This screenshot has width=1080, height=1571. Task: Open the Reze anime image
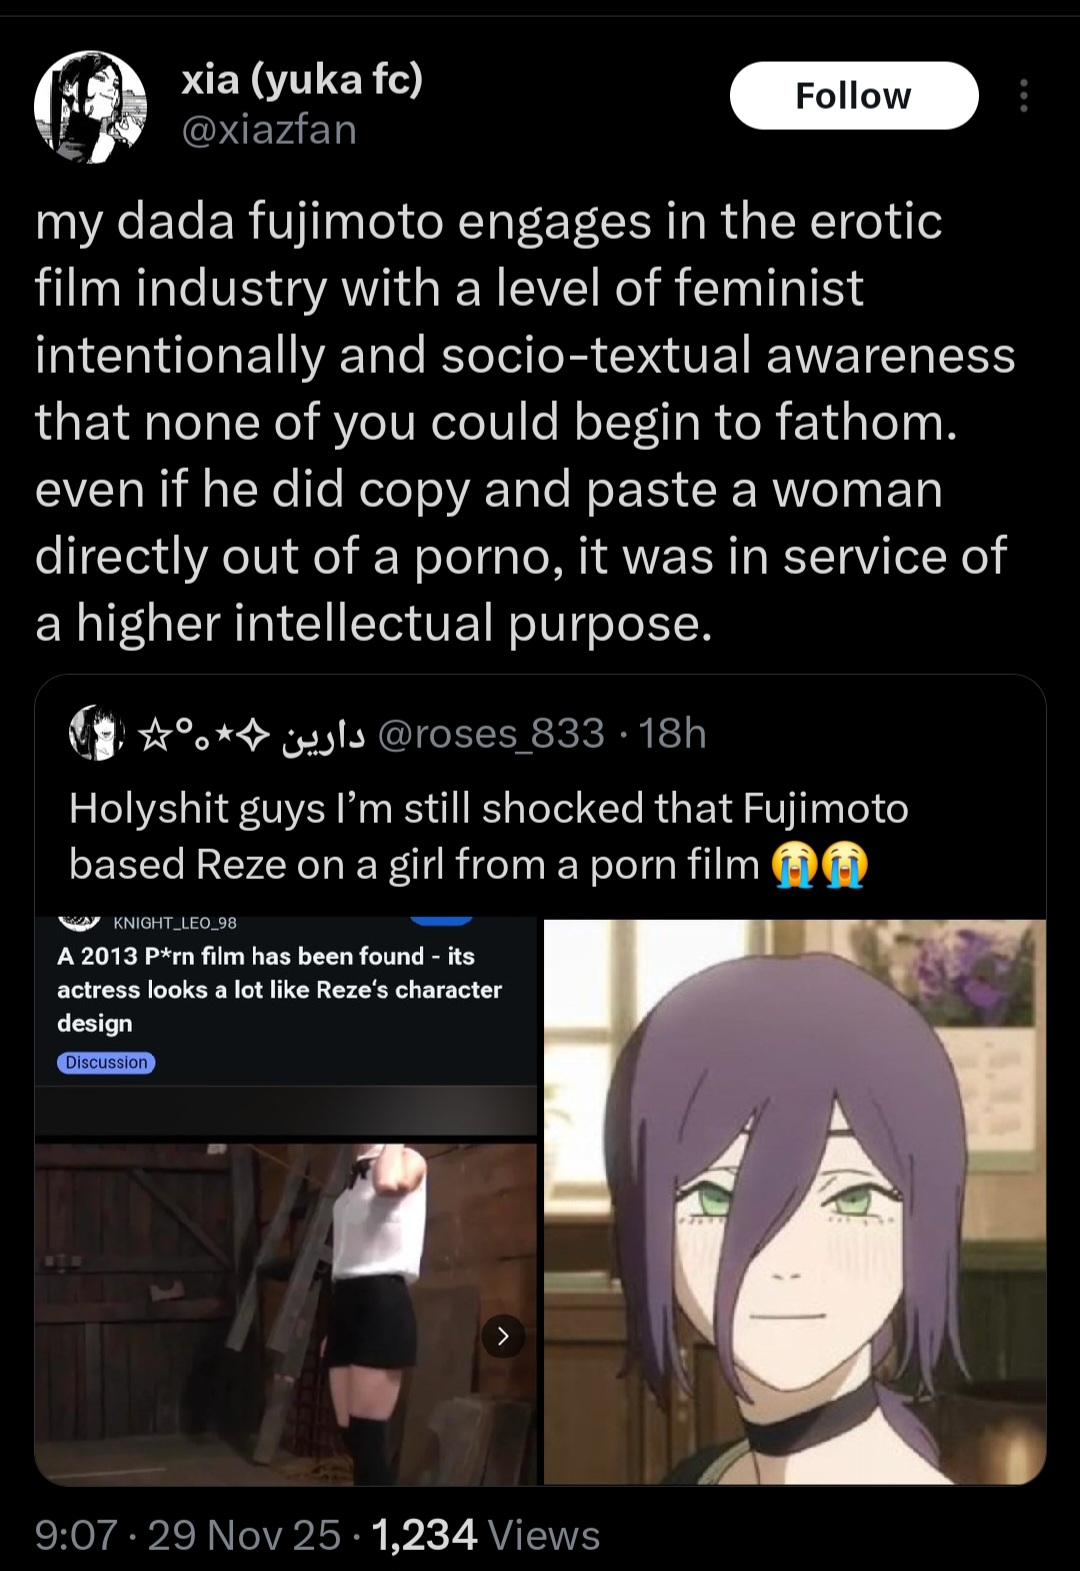click(x=795, y=1202)
